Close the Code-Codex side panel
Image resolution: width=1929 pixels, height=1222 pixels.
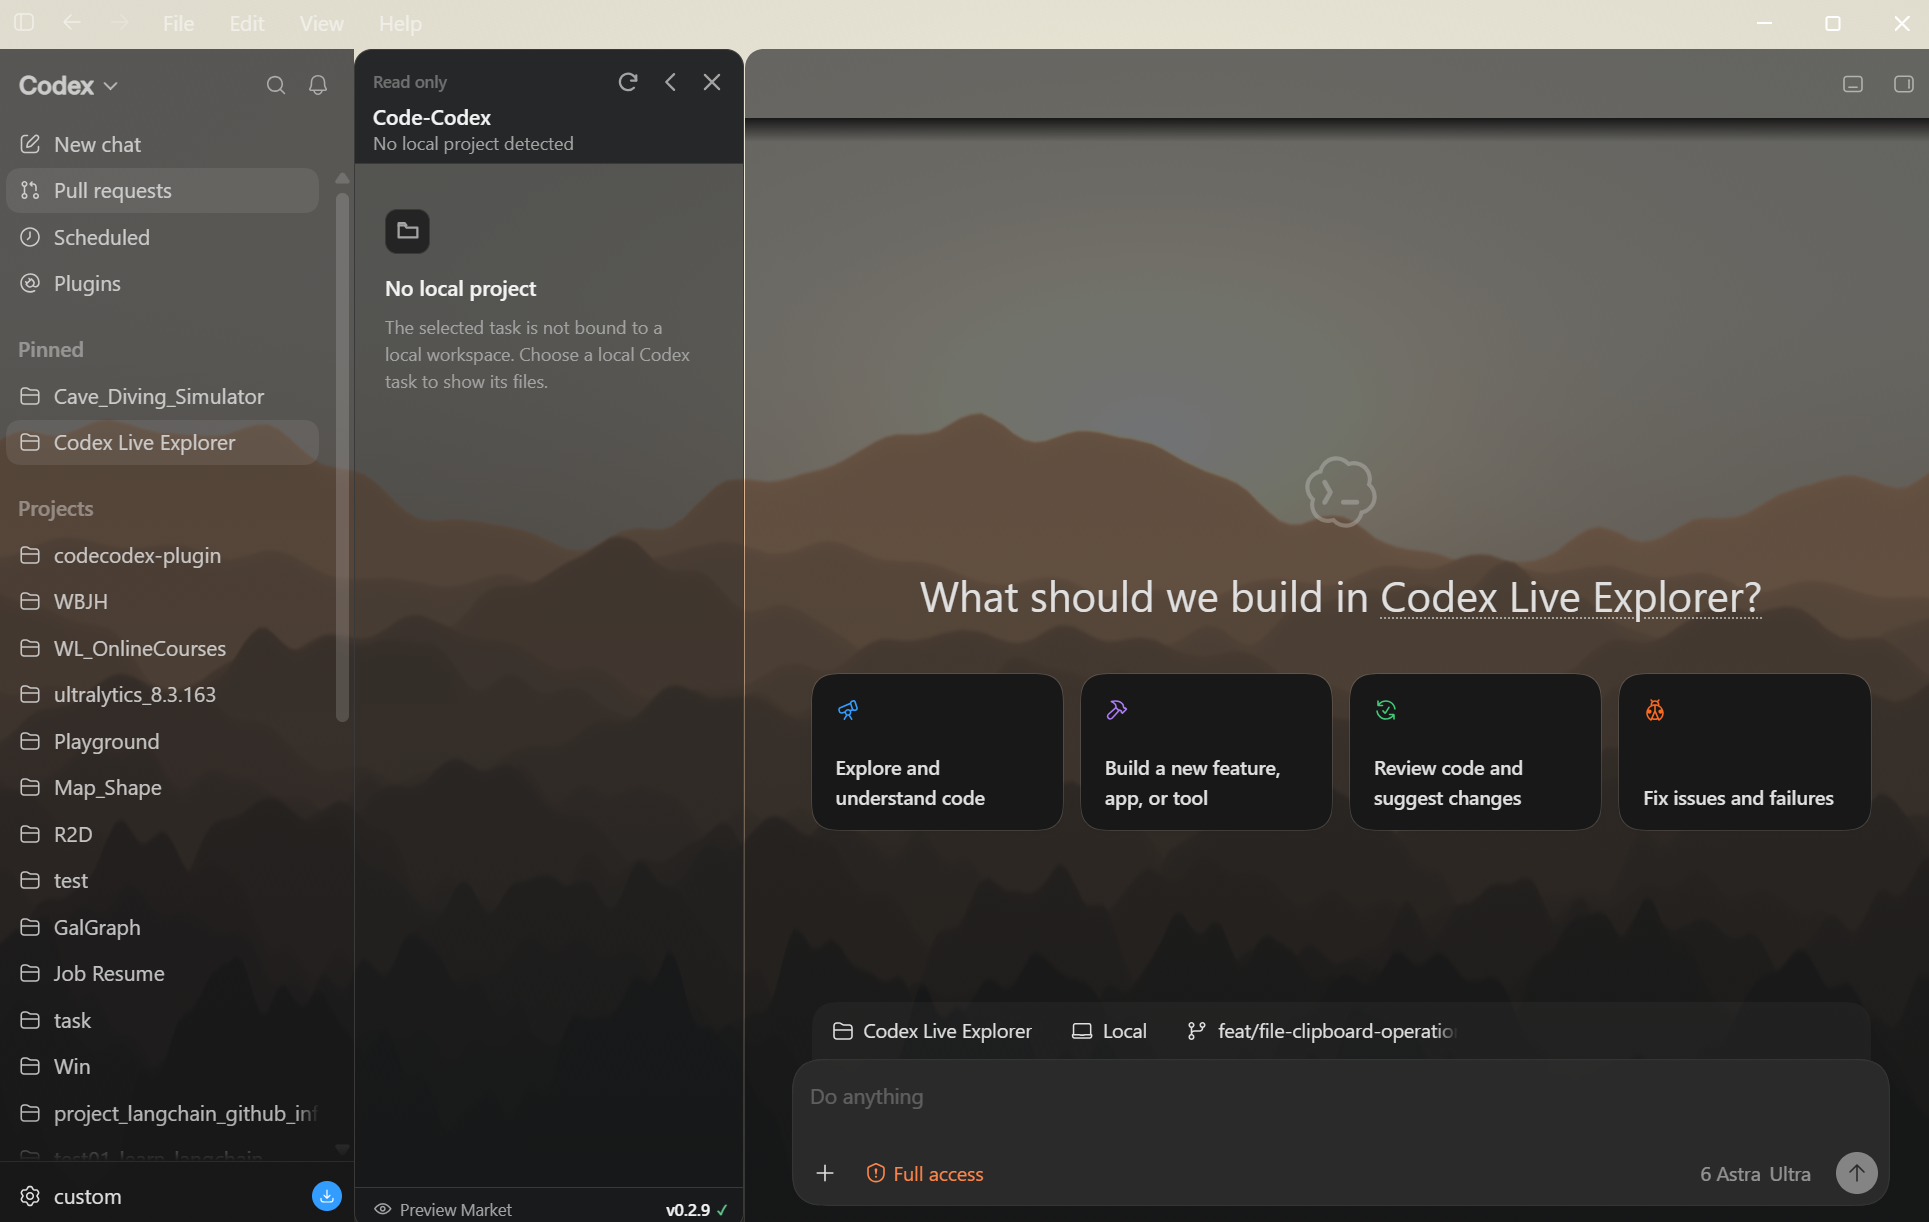click(712, 82)
